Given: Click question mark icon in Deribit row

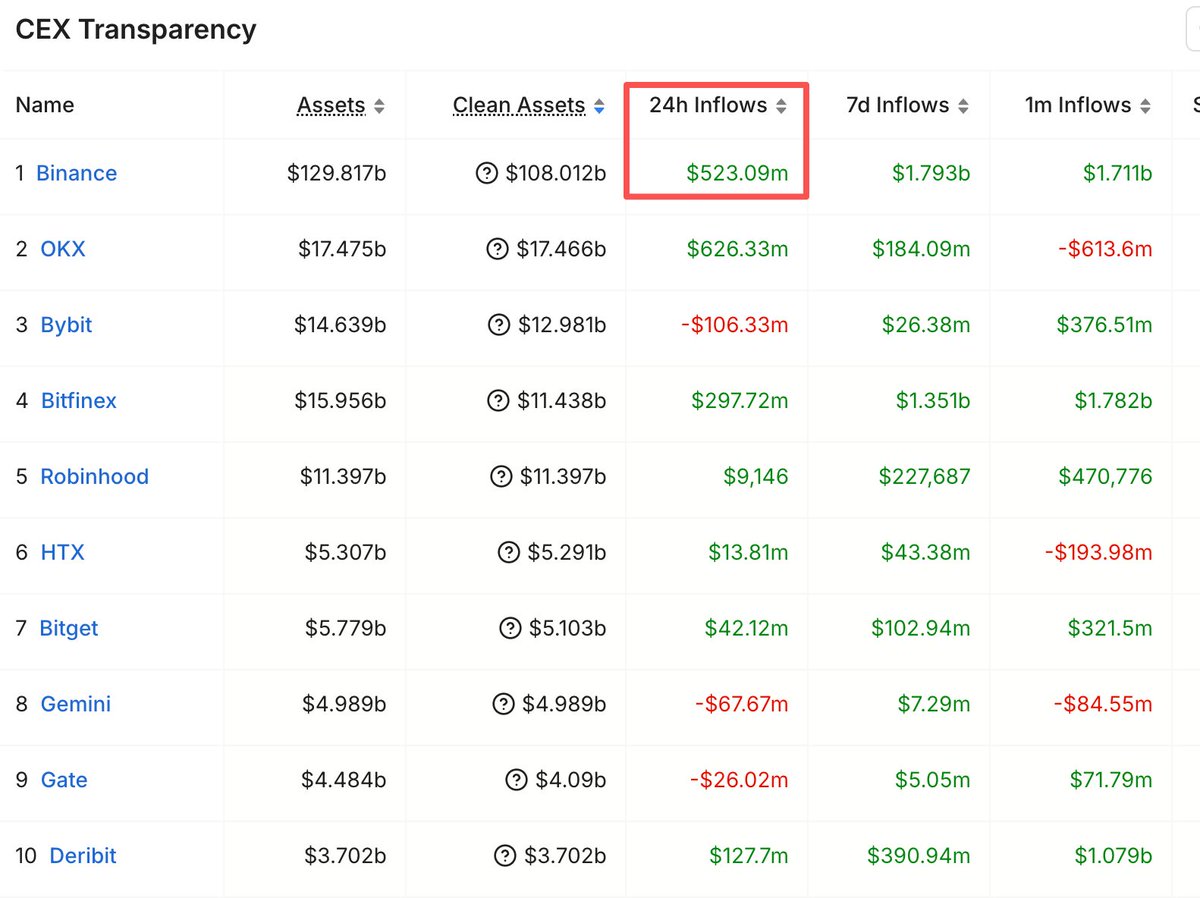Looking at the screenshot, I should (505, 856).
